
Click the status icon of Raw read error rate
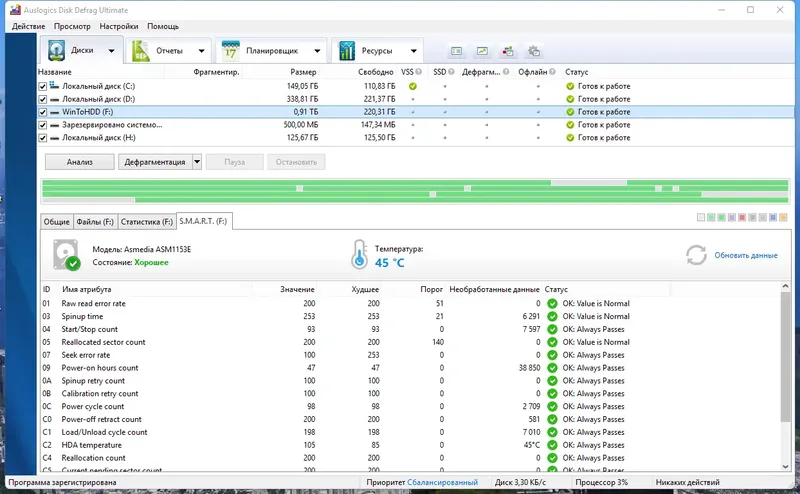tap(552, 304)
